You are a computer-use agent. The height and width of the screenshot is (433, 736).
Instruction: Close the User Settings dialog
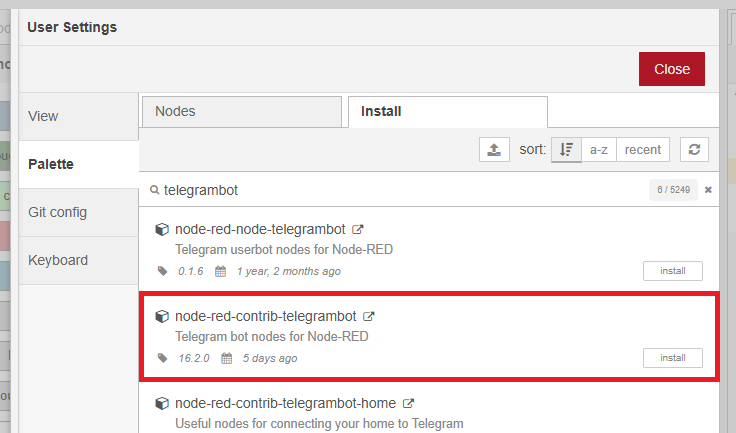point(672,69)
